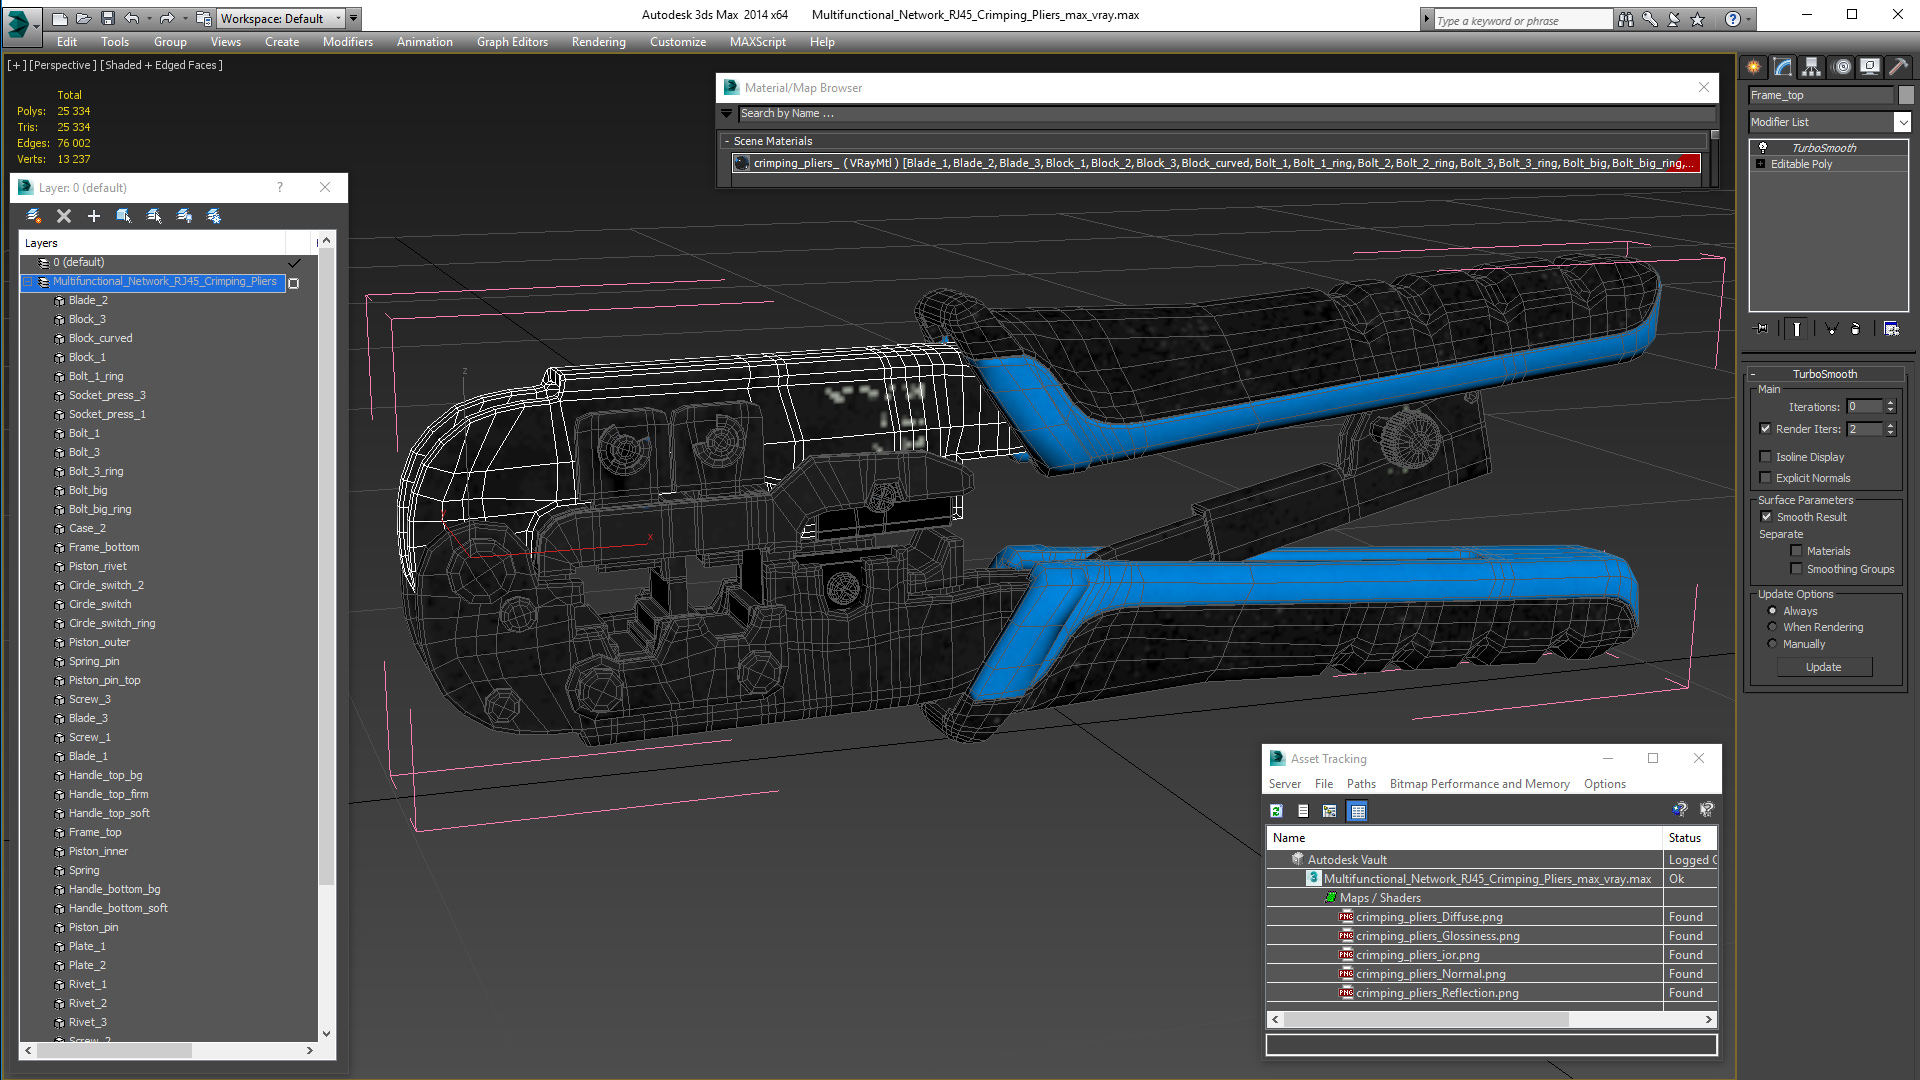Image resolution: width=1920 pixels, height=1080 pixels.
Task: Click the TurboSmooth Update button
Action: (1823, 667)
